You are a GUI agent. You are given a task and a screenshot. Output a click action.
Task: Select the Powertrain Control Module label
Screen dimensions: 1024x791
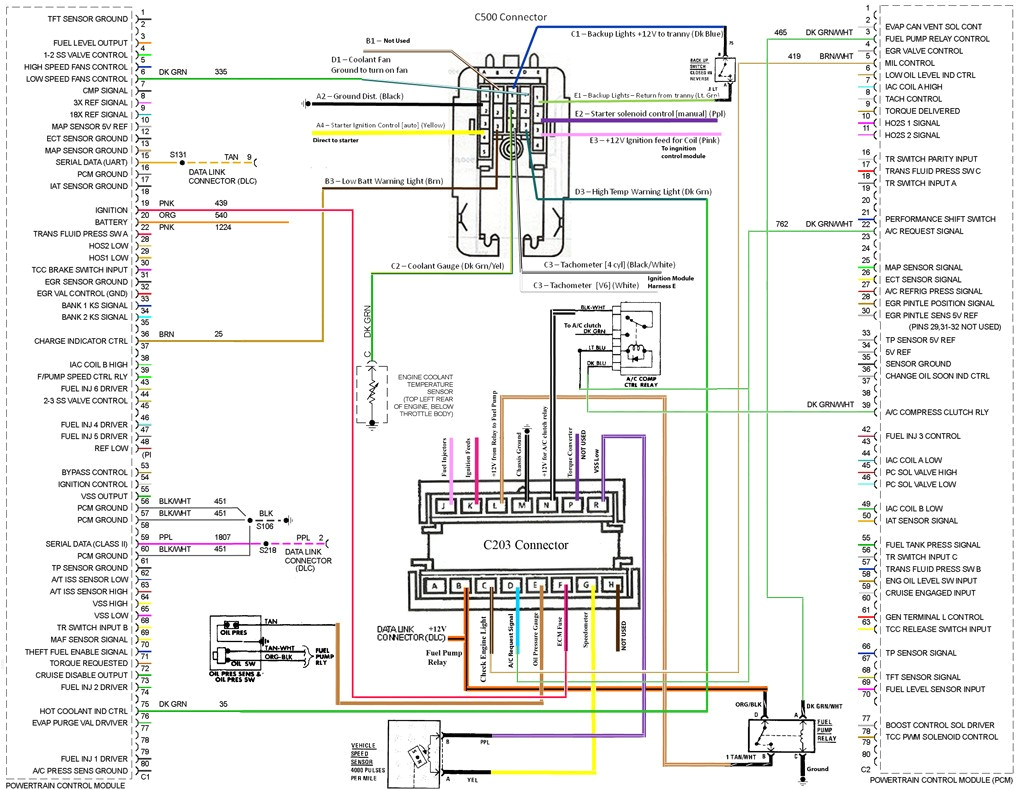click(x=65, y=785)
